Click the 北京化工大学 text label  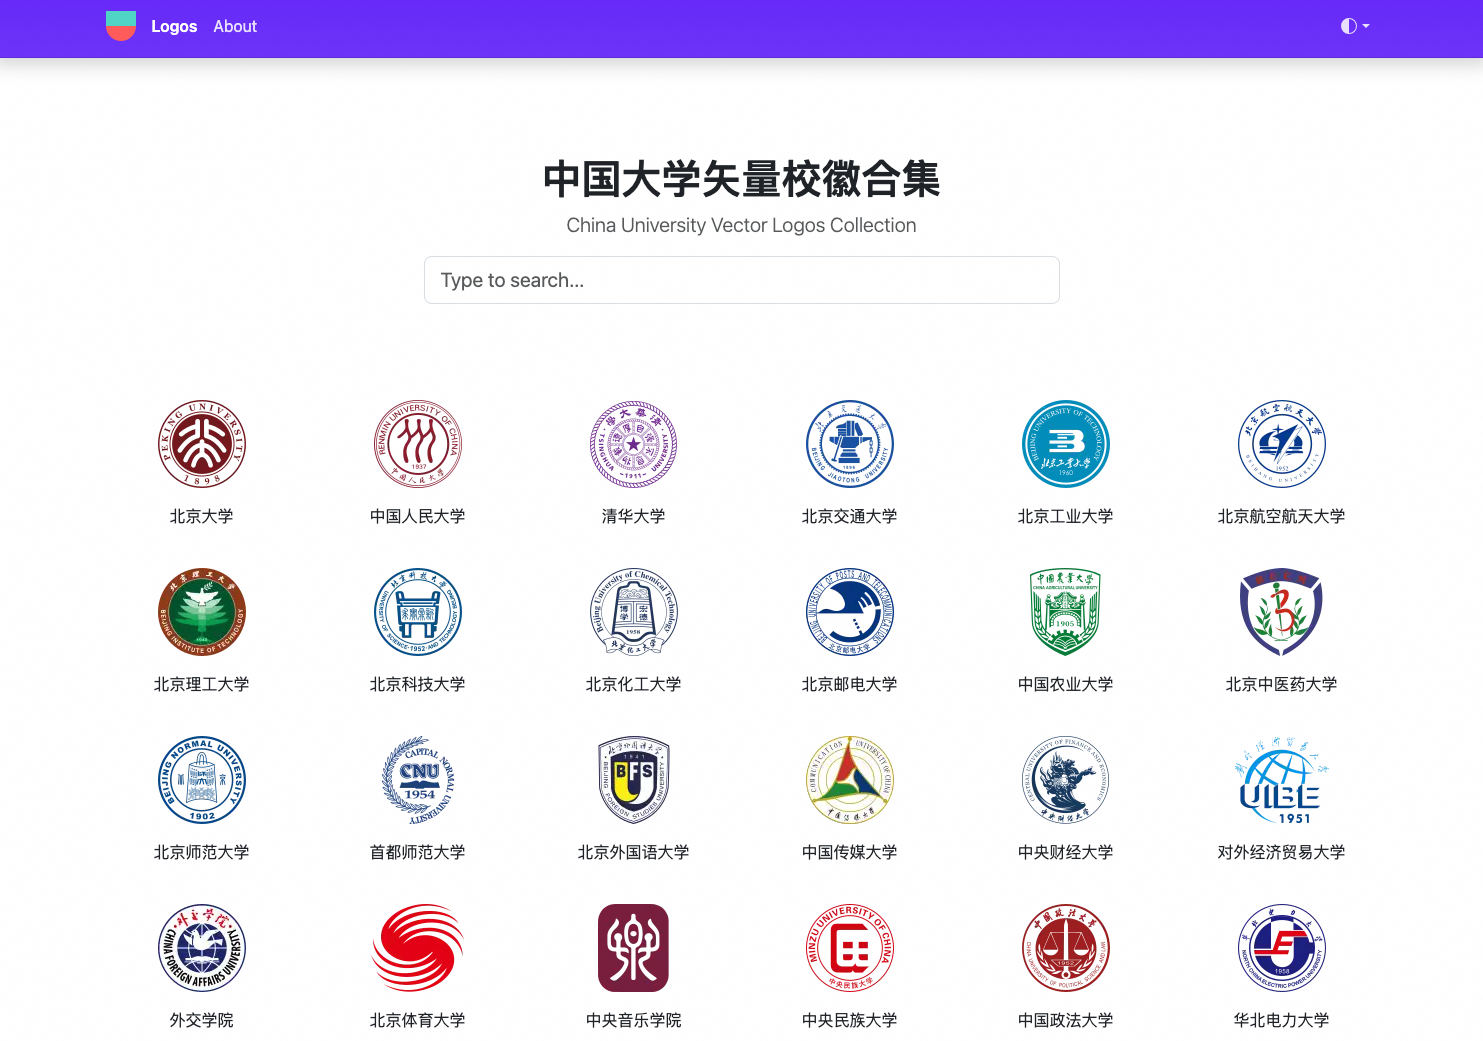(634, 684)
